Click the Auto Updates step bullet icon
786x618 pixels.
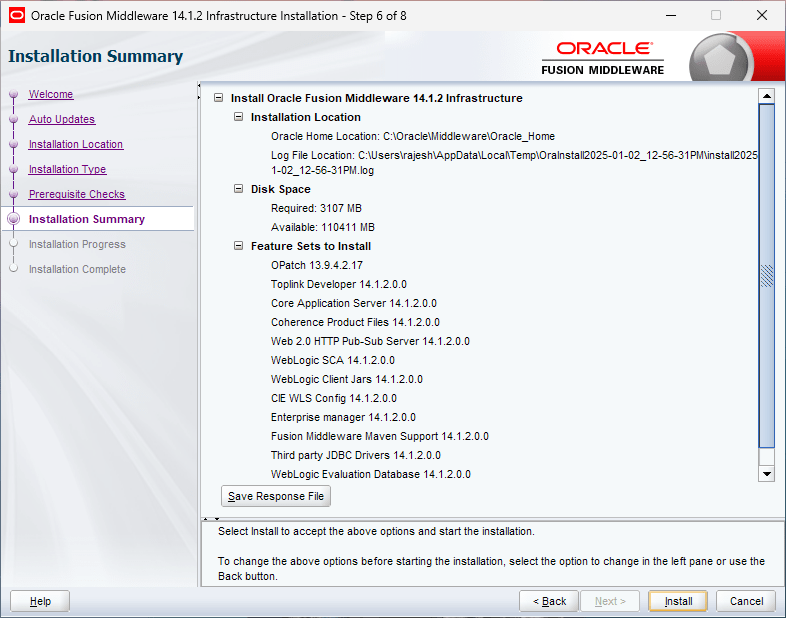pos(14,119)
